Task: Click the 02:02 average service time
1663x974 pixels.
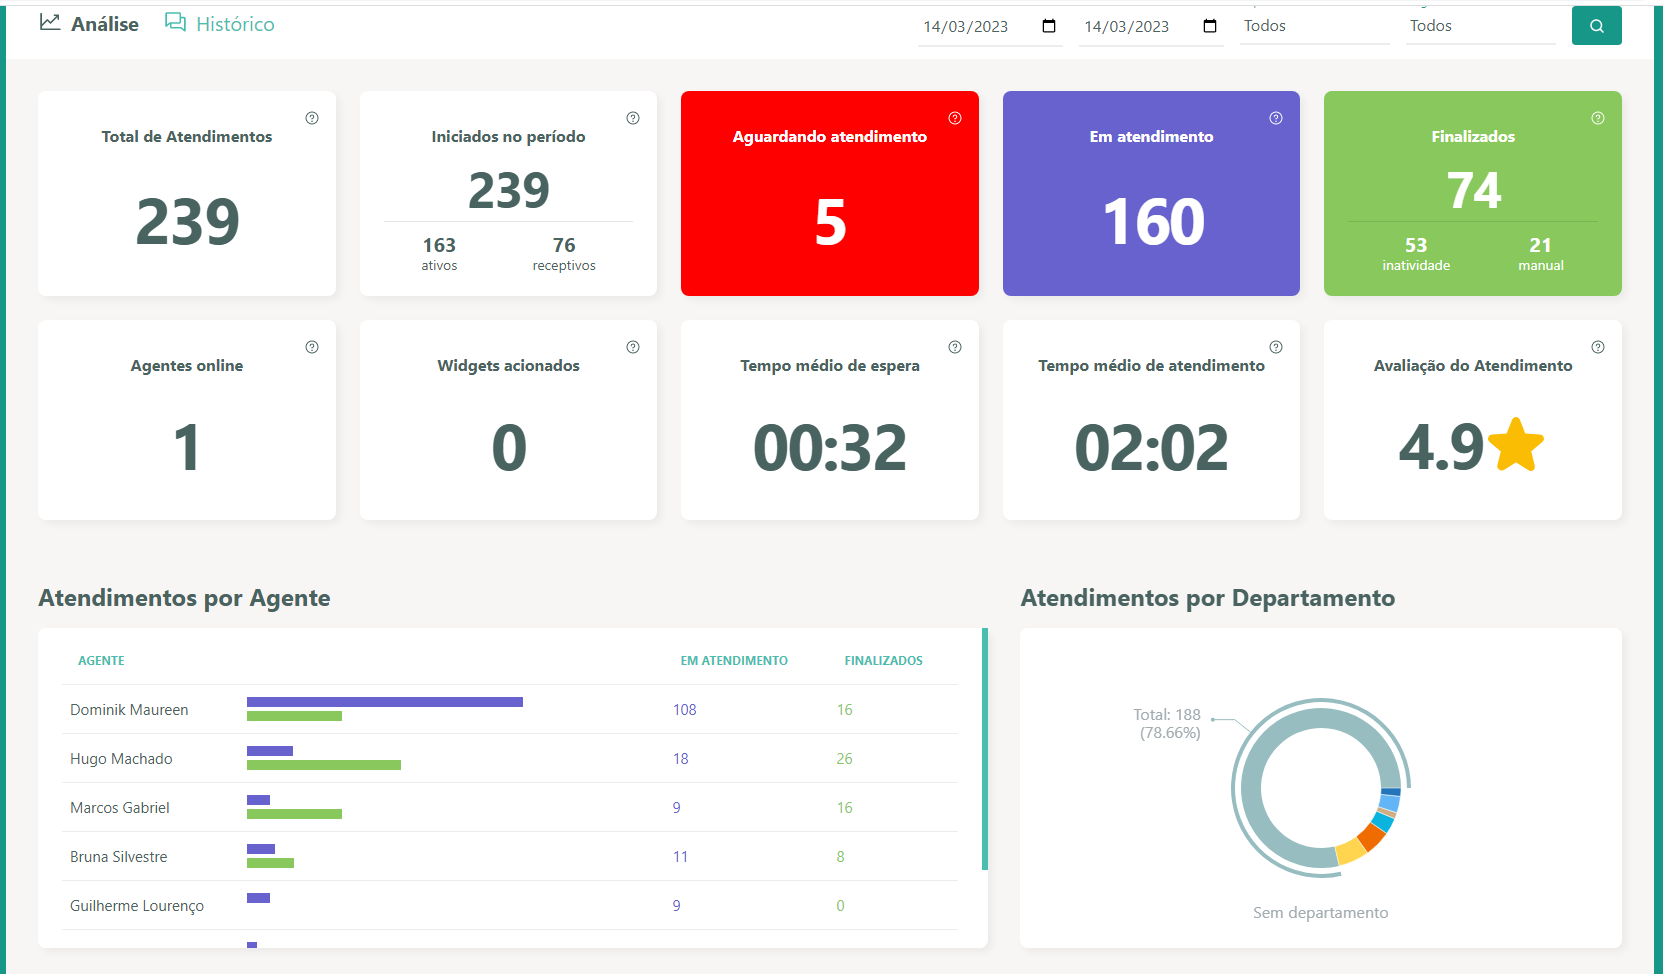Action: click(1151, 447)
